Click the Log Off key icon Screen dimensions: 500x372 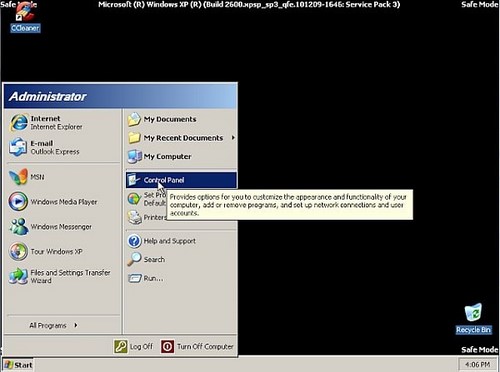(121, 347)
